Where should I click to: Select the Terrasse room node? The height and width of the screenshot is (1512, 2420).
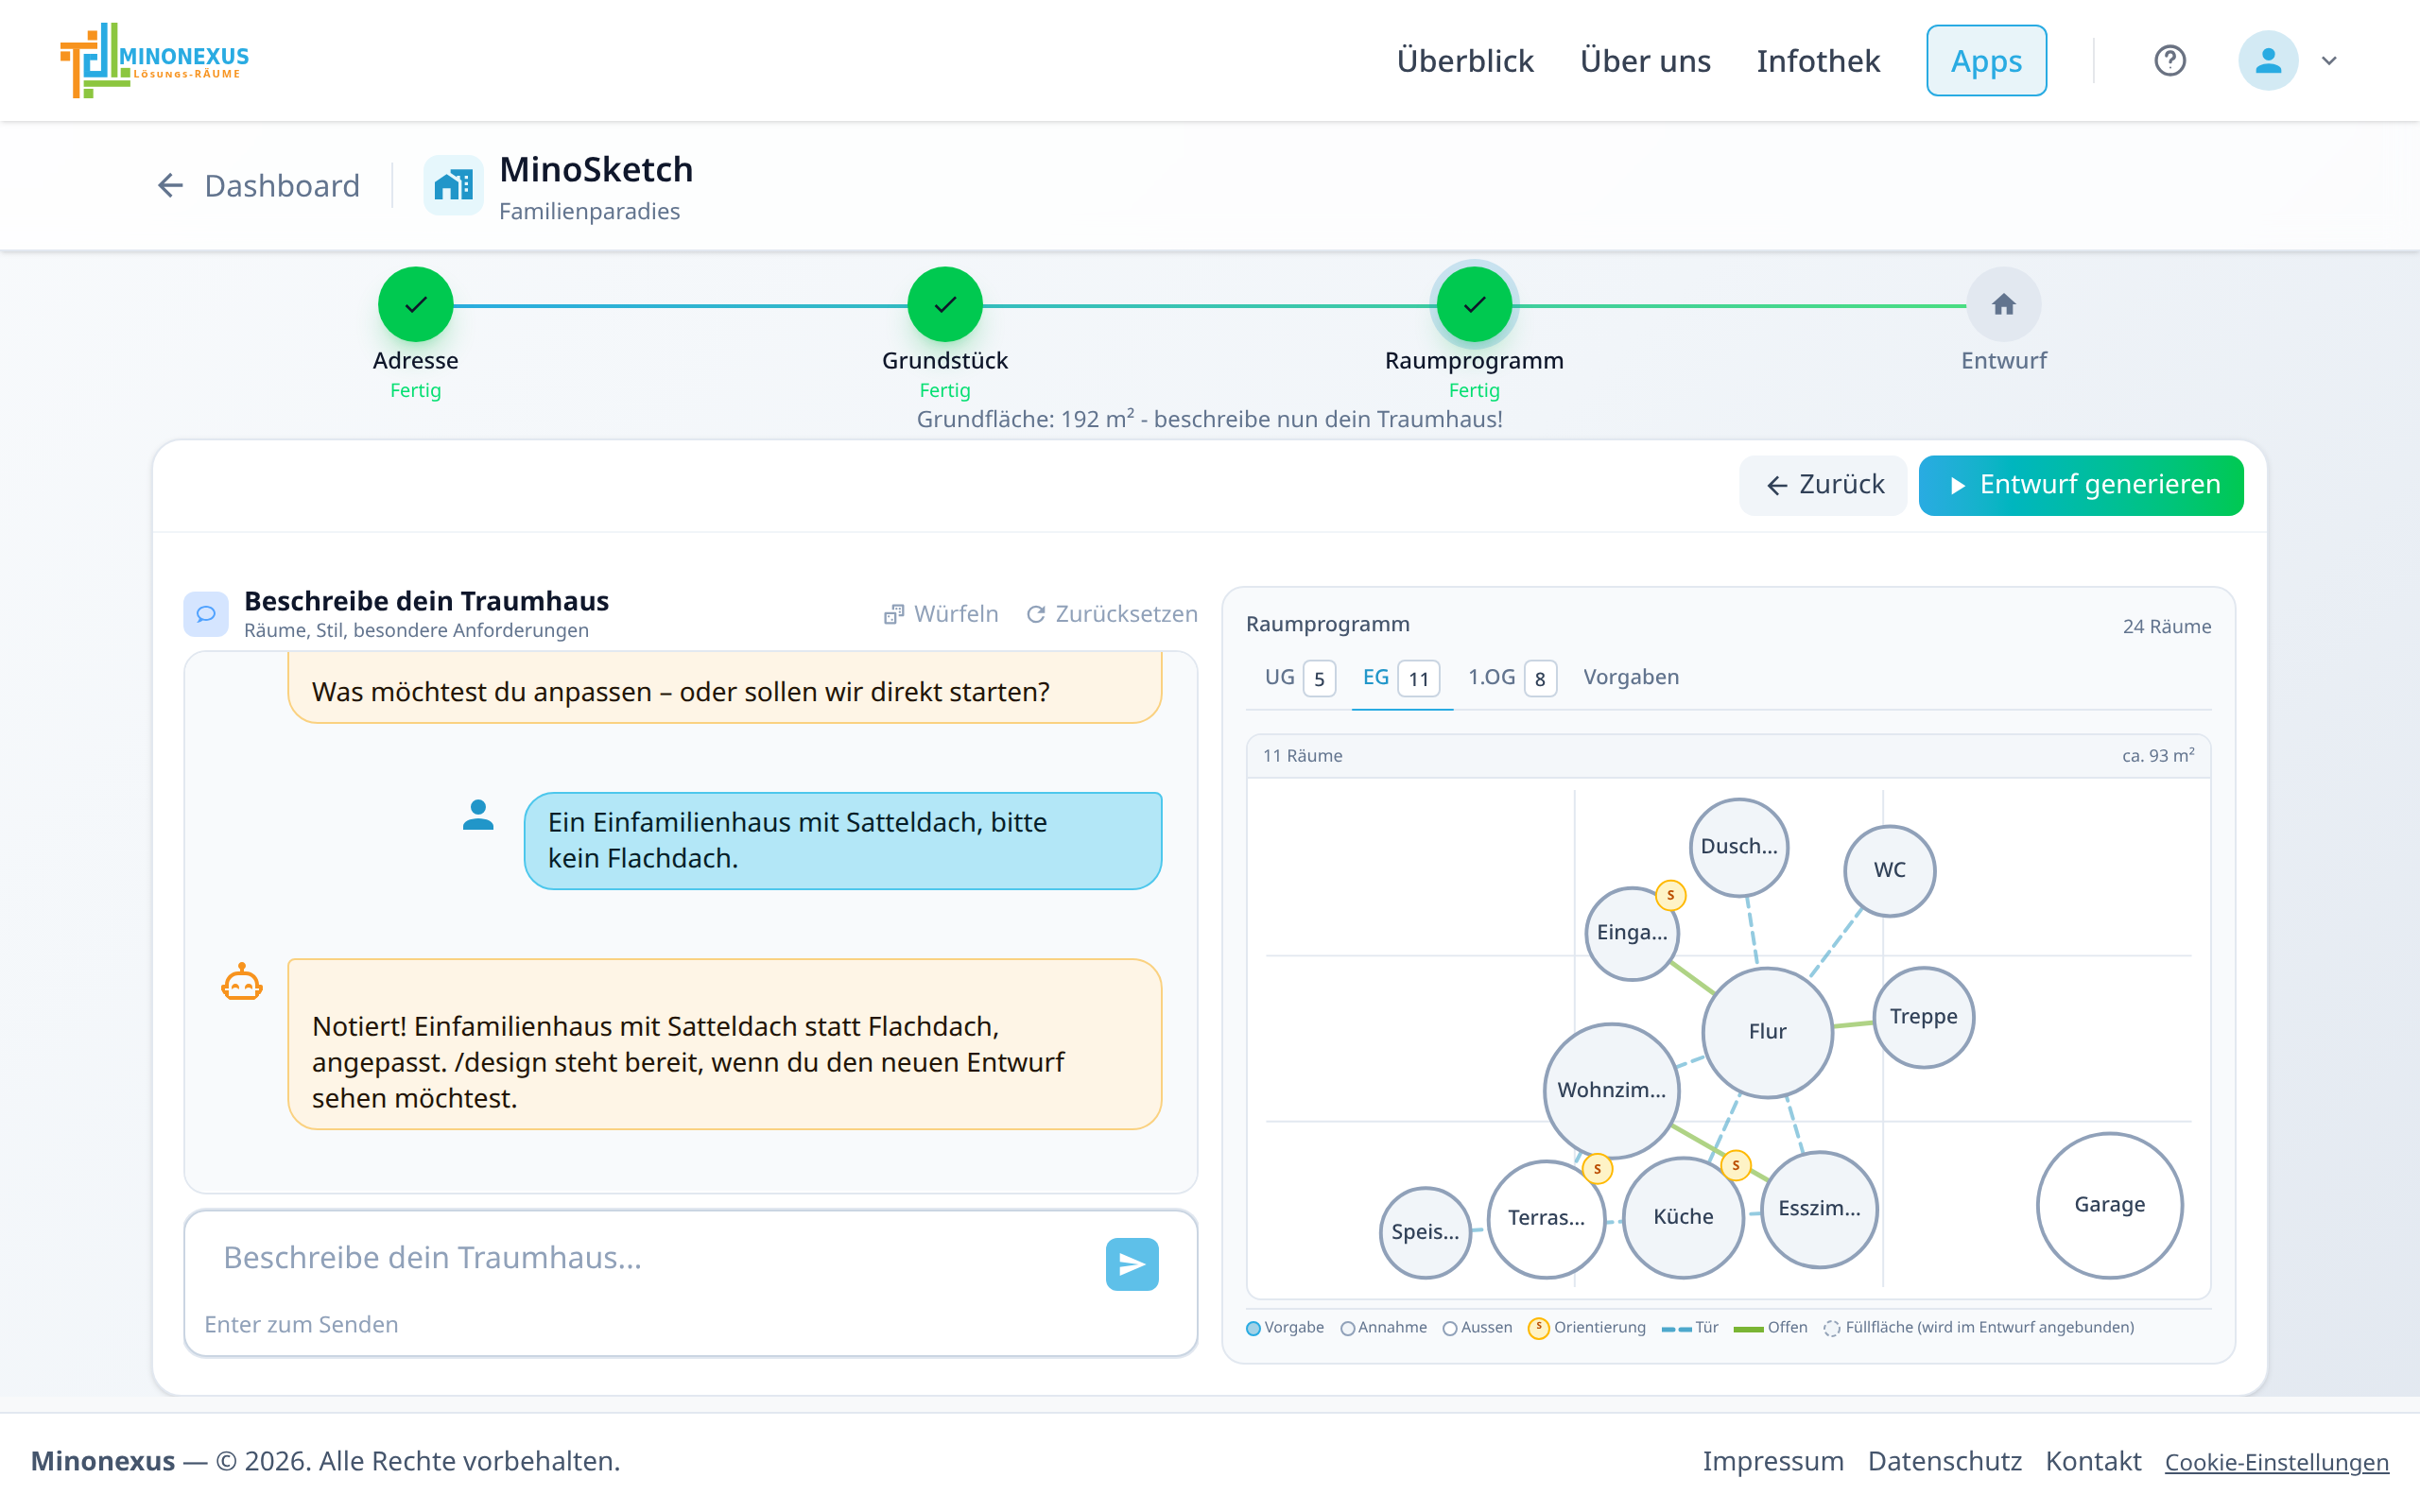coord(1546,1218)
